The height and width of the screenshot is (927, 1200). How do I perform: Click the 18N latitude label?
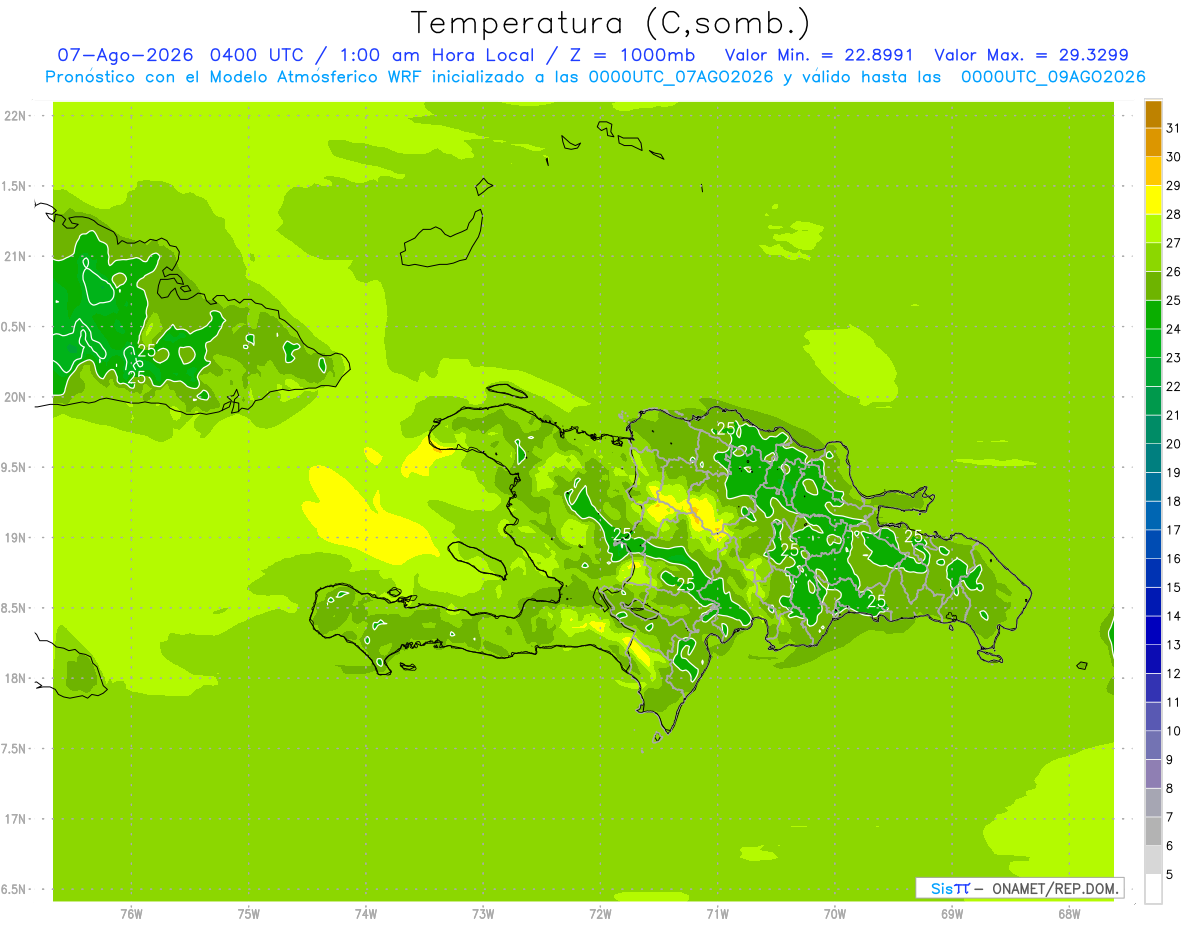pyautogui.click(x=15, y=679)
